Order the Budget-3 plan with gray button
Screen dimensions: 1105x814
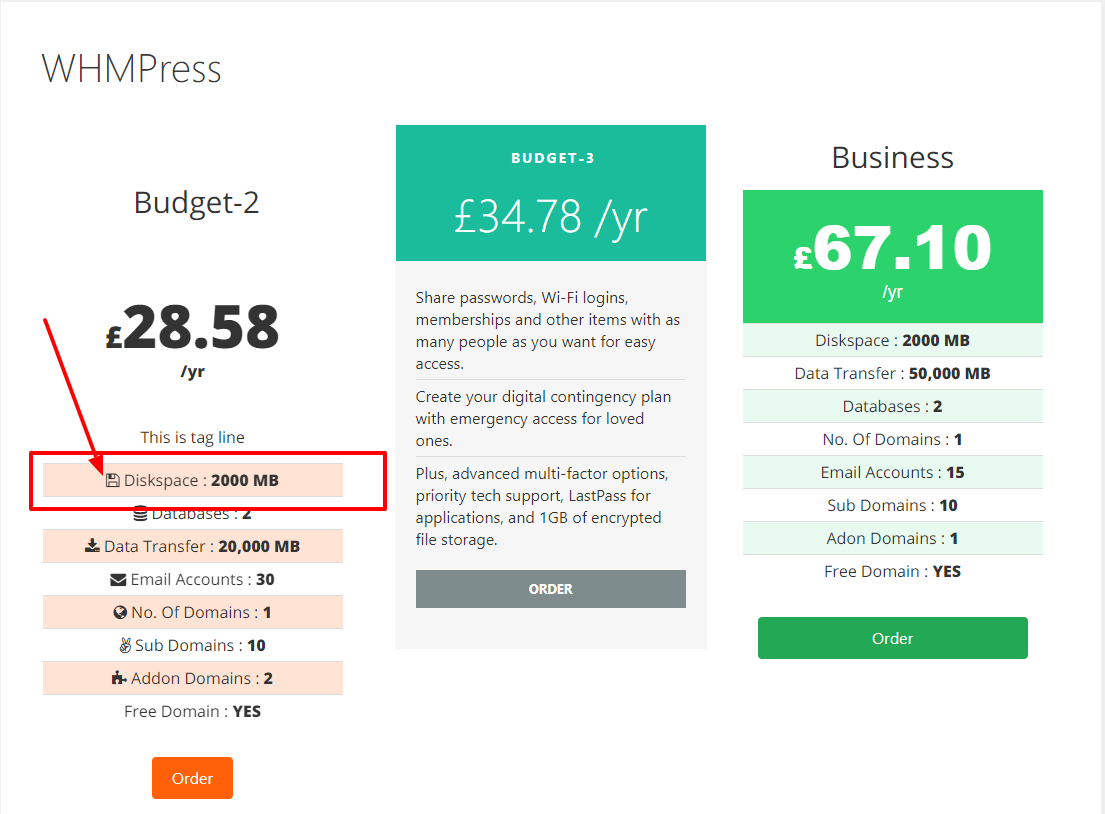coord(550,589)
